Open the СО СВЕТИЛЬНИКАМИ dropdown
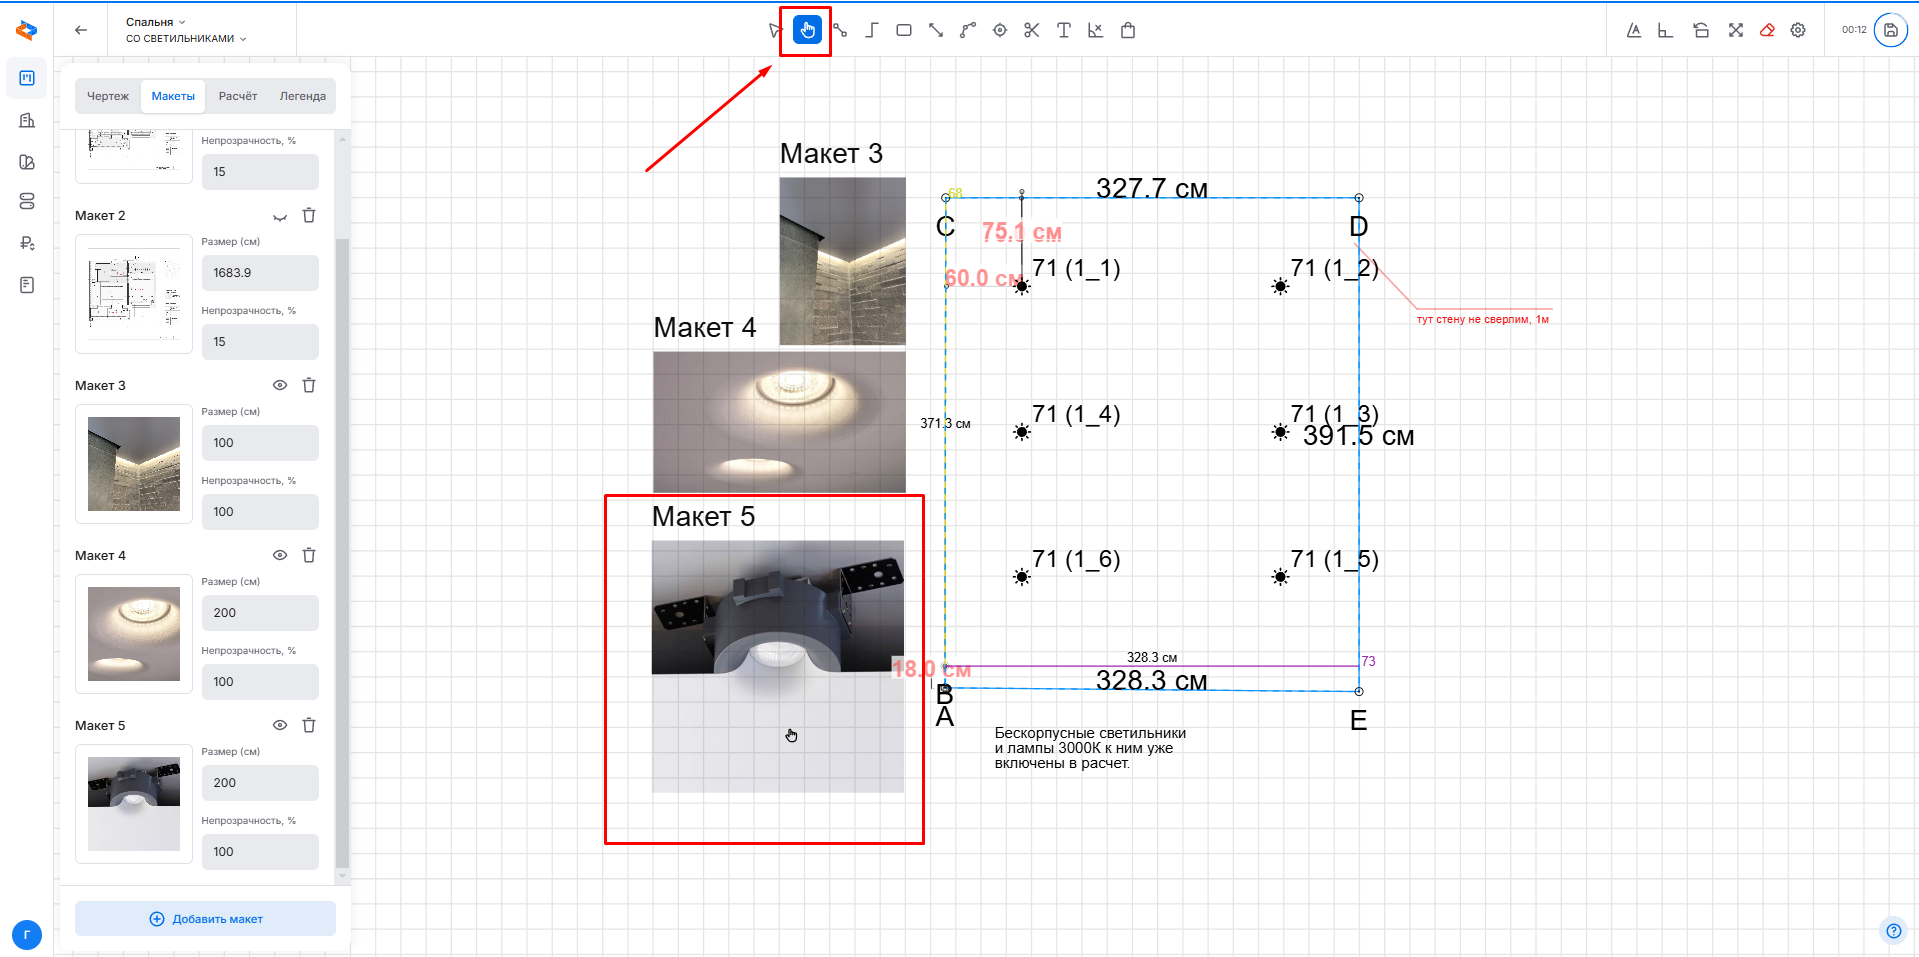 tap(186, 39)
